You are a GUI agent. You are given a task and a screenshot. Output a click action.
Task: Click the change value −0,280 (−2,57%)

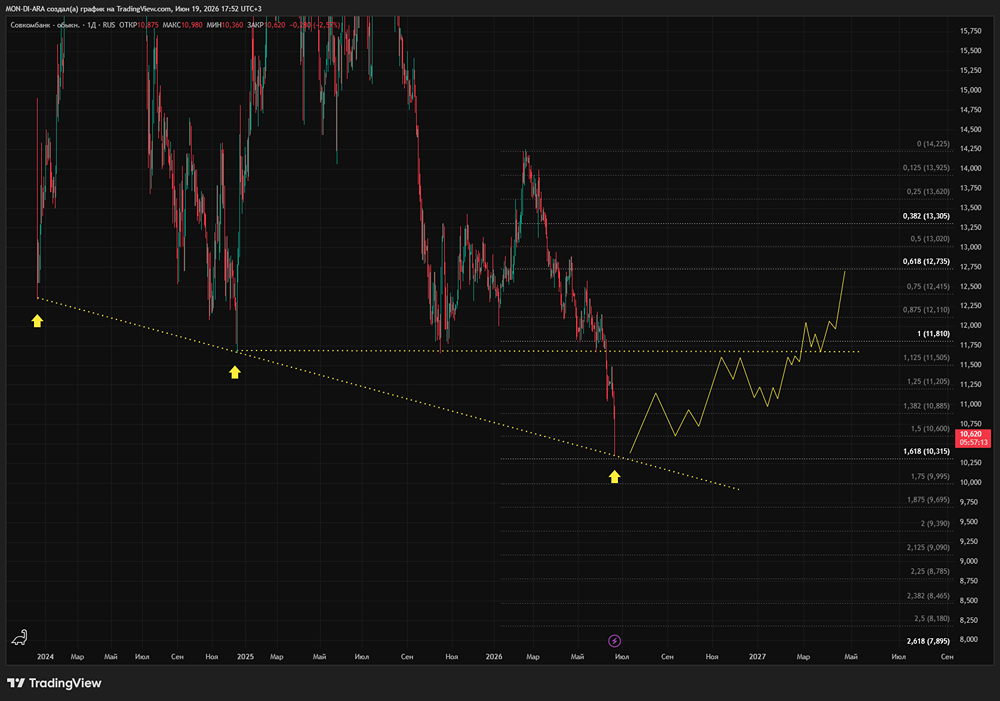click(x=315, y=25)
